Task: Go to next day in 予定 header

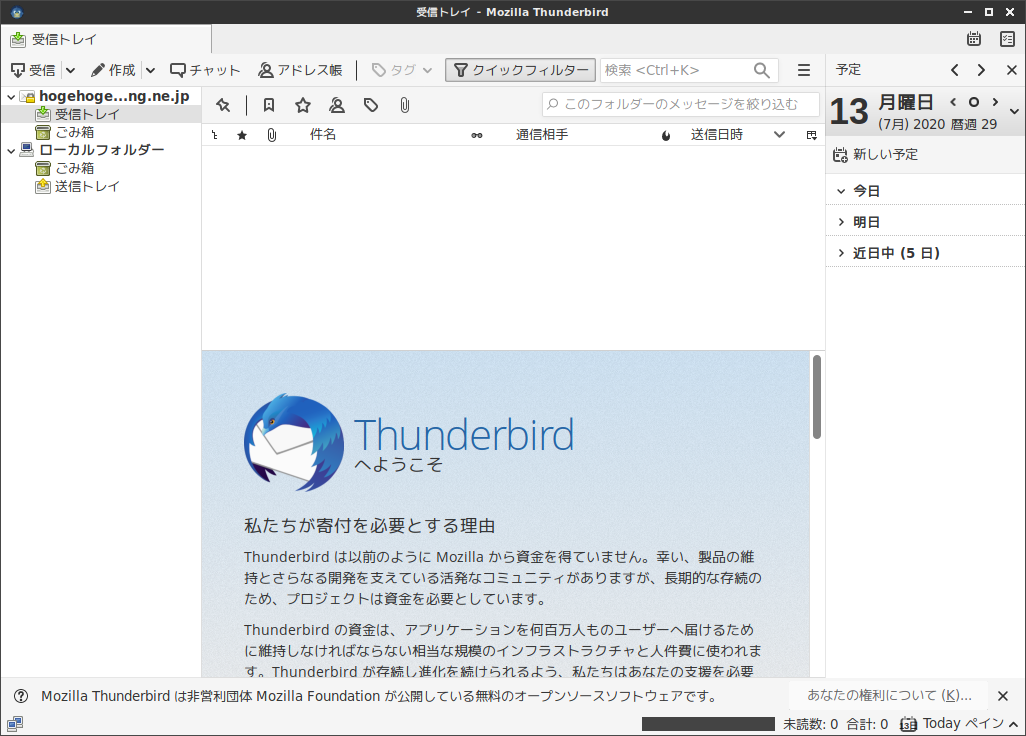Action: click(981, 70)
